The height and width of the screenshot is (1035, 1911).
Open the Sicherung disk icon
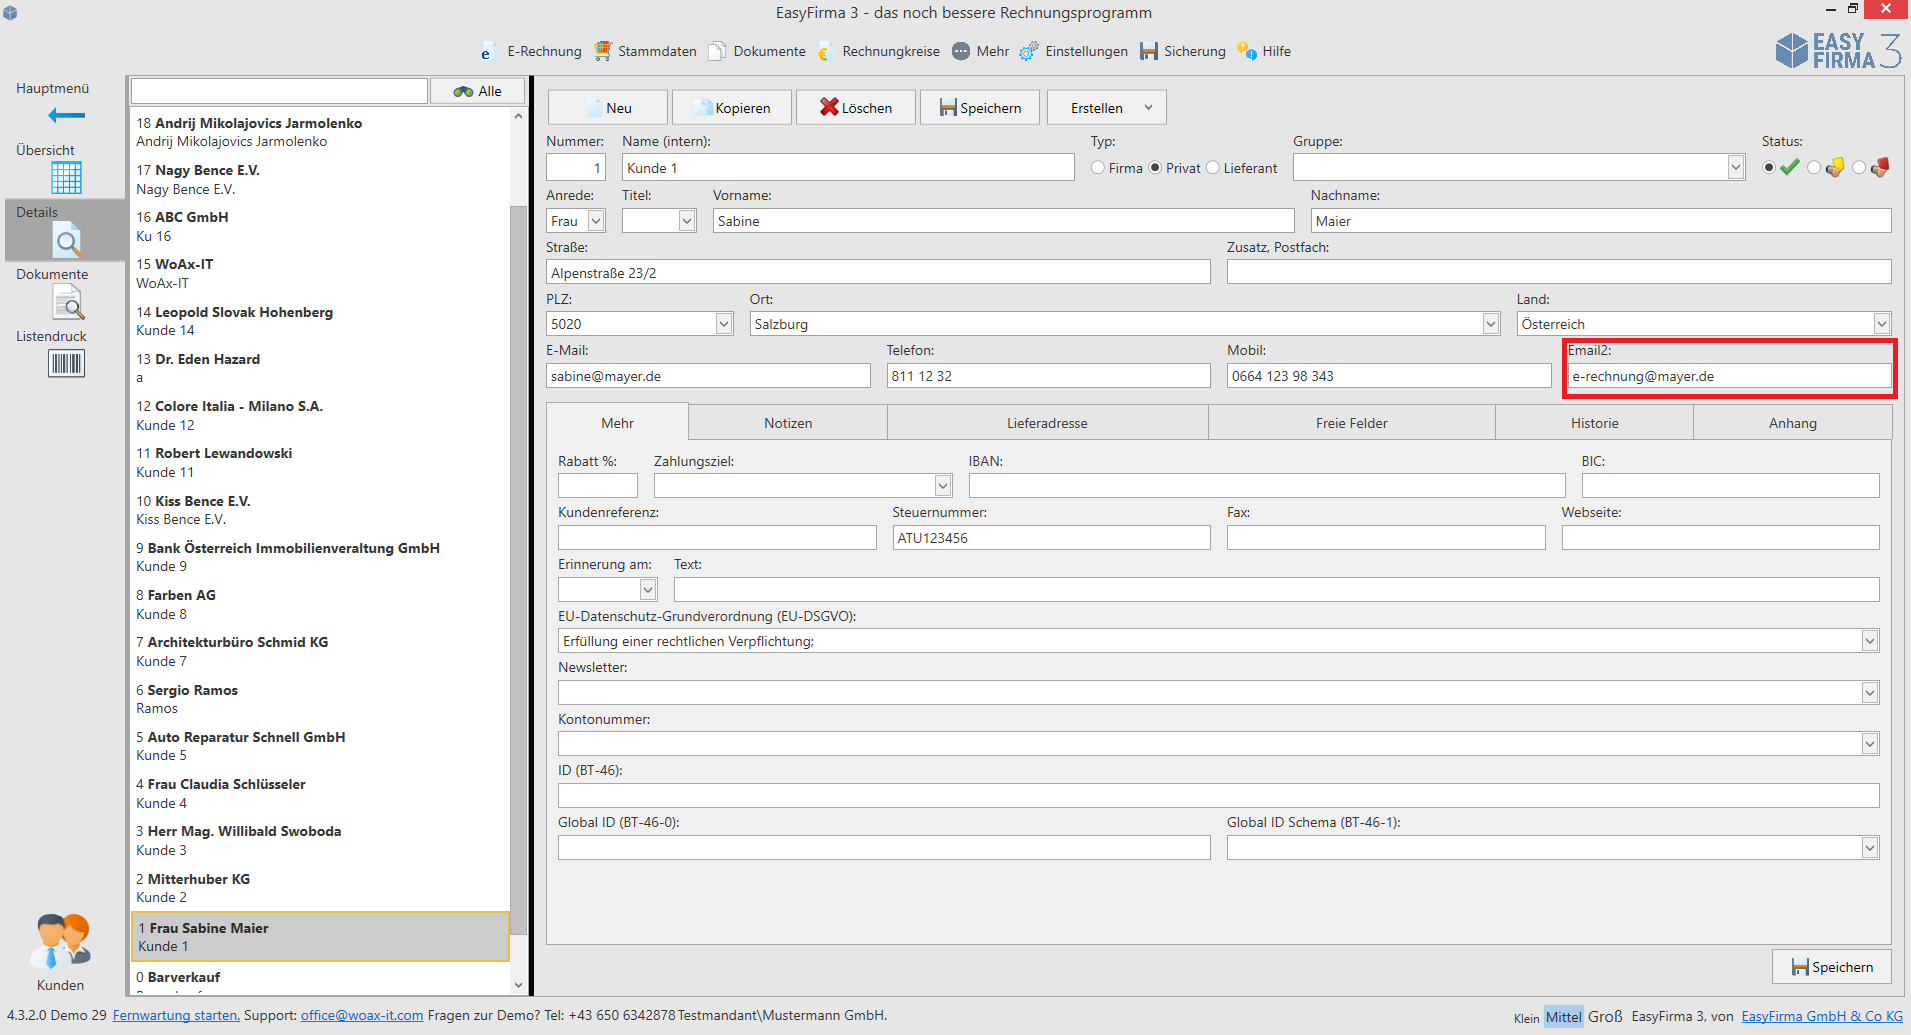click(1149, 51)
